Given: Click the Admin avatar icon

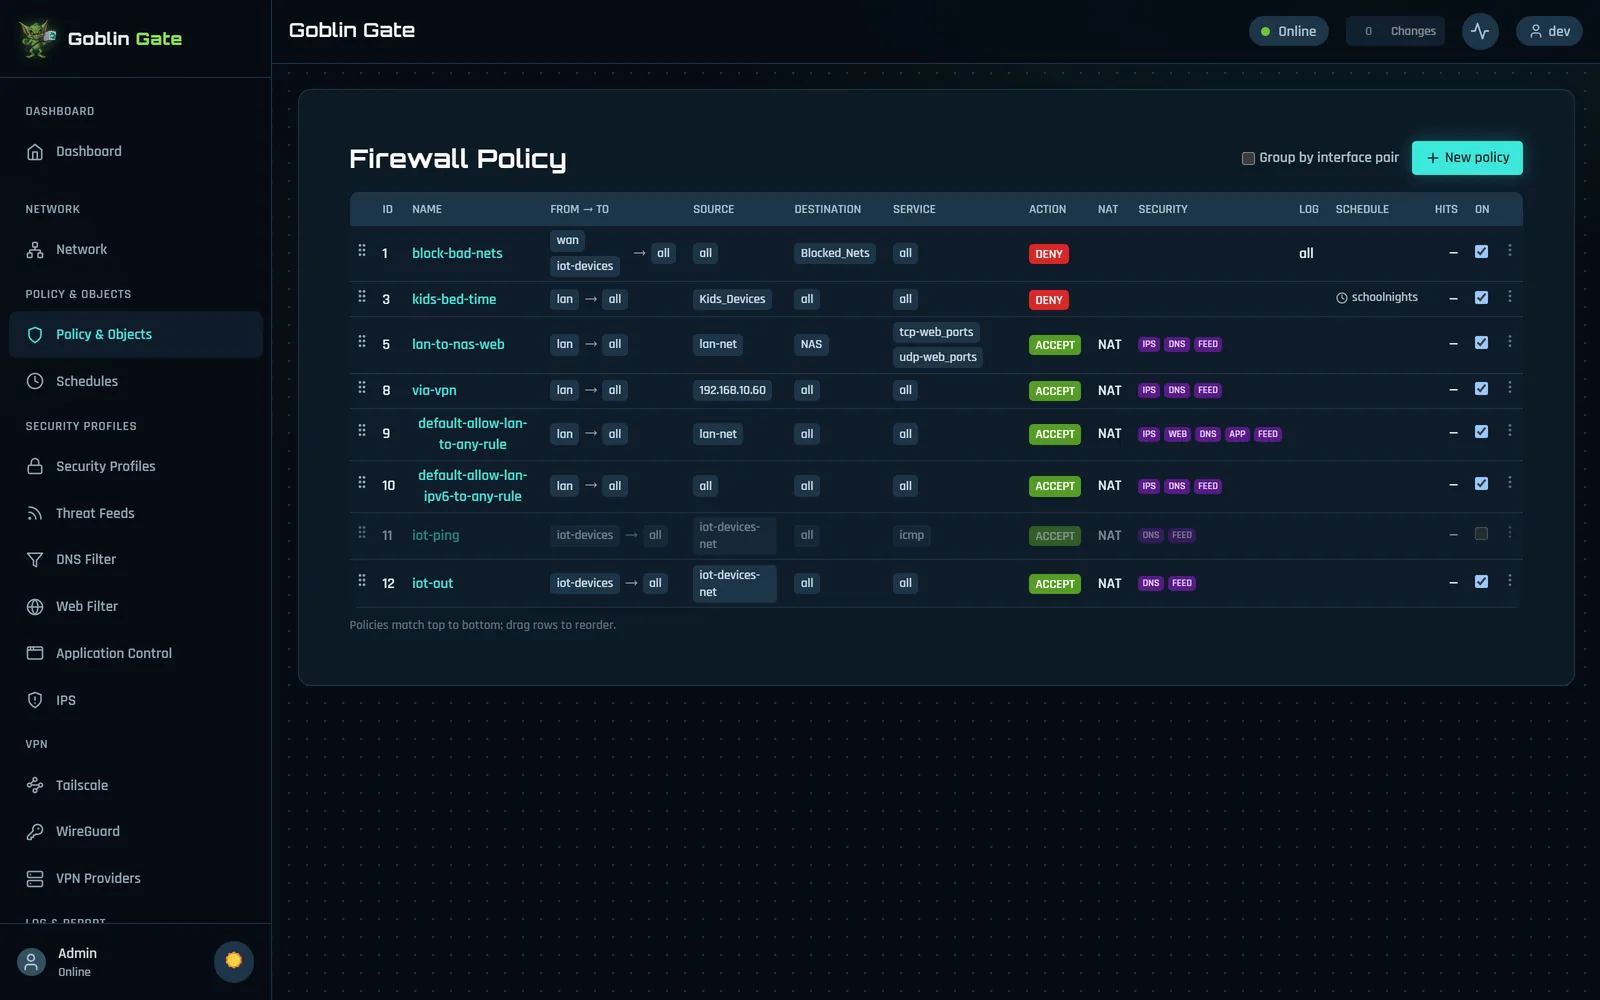Looking at the screenshot, I should pos(31,962).
